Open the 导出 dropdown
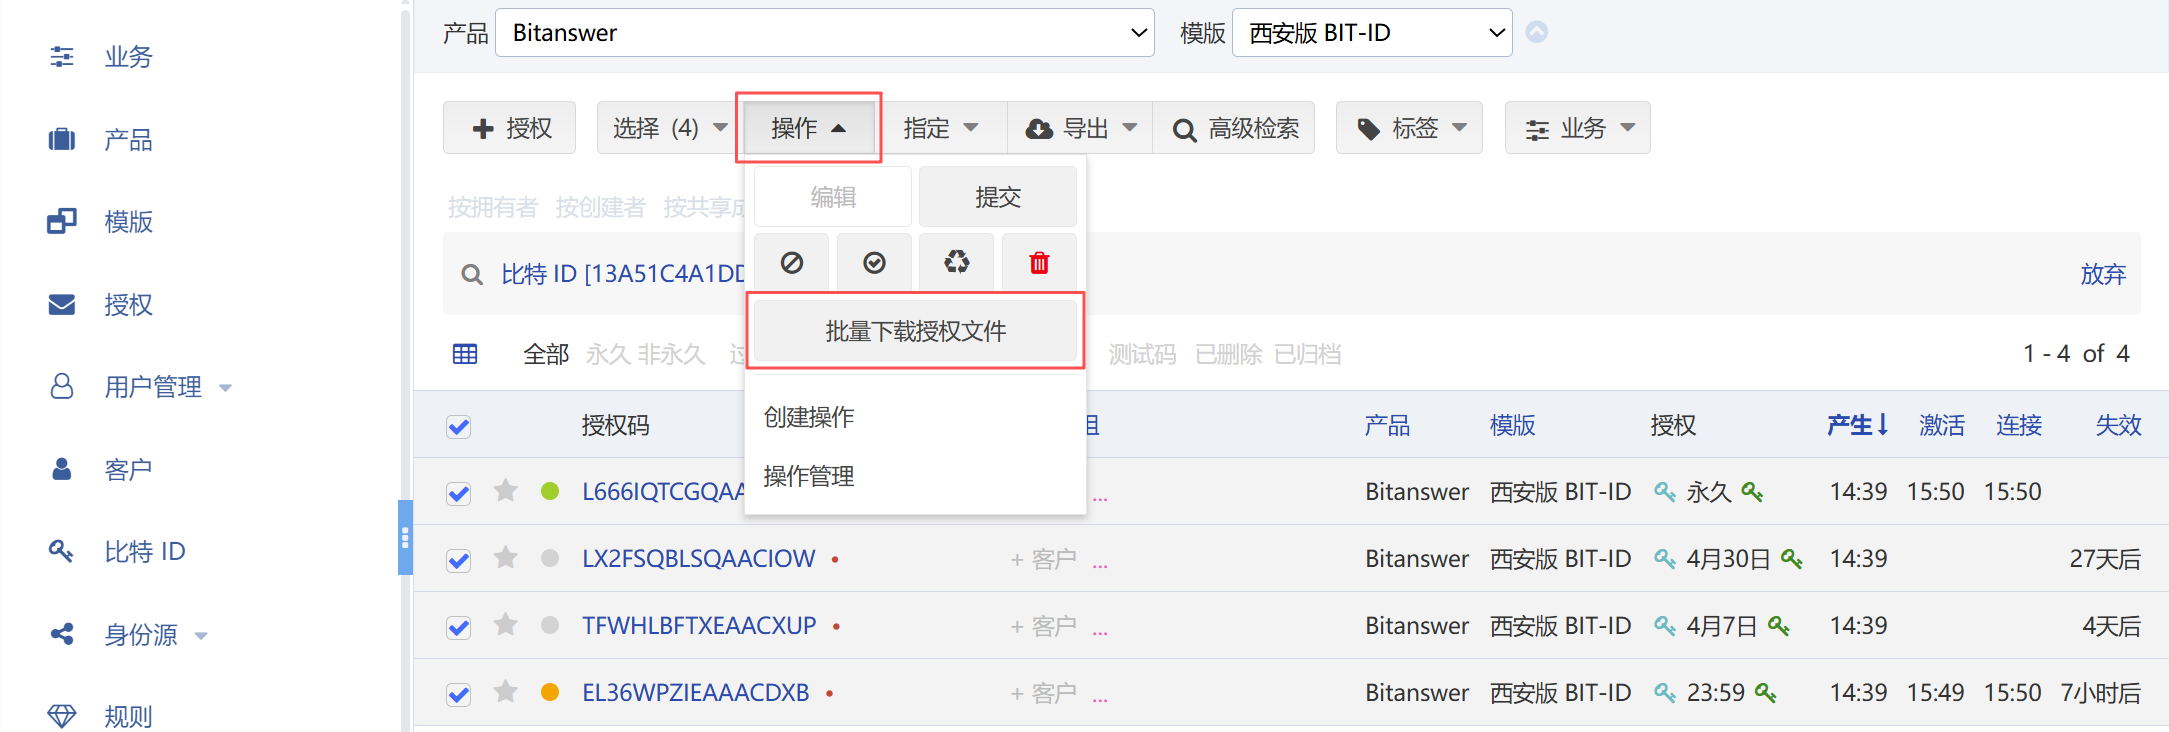The width and height of the screenshot is (2169, 732). (x=1081, y=128)
